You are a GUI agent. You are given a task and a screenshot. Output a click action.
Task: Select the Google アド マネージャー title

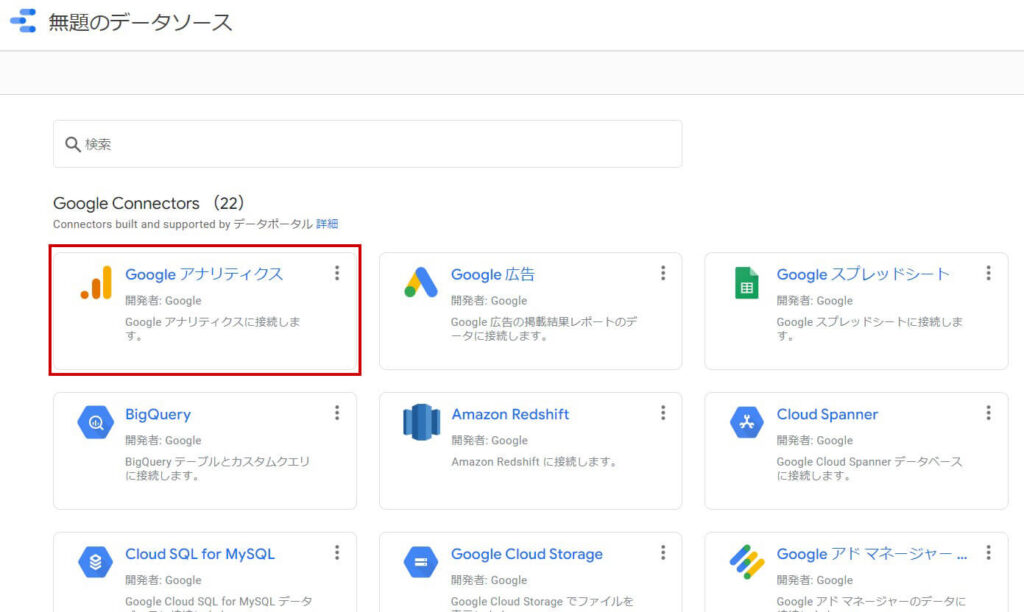(871, 554)
